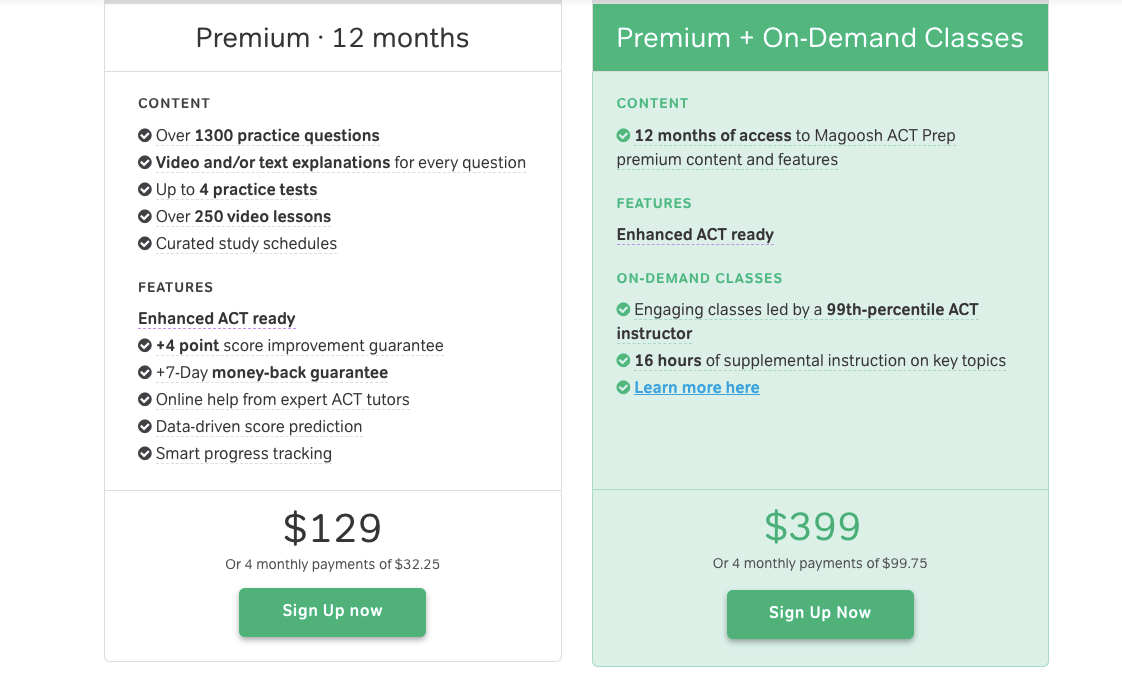Viewport: 1122px width, 679px height.
Task: Expand the FEATURES section in the green plan
Action: (654, 203)
